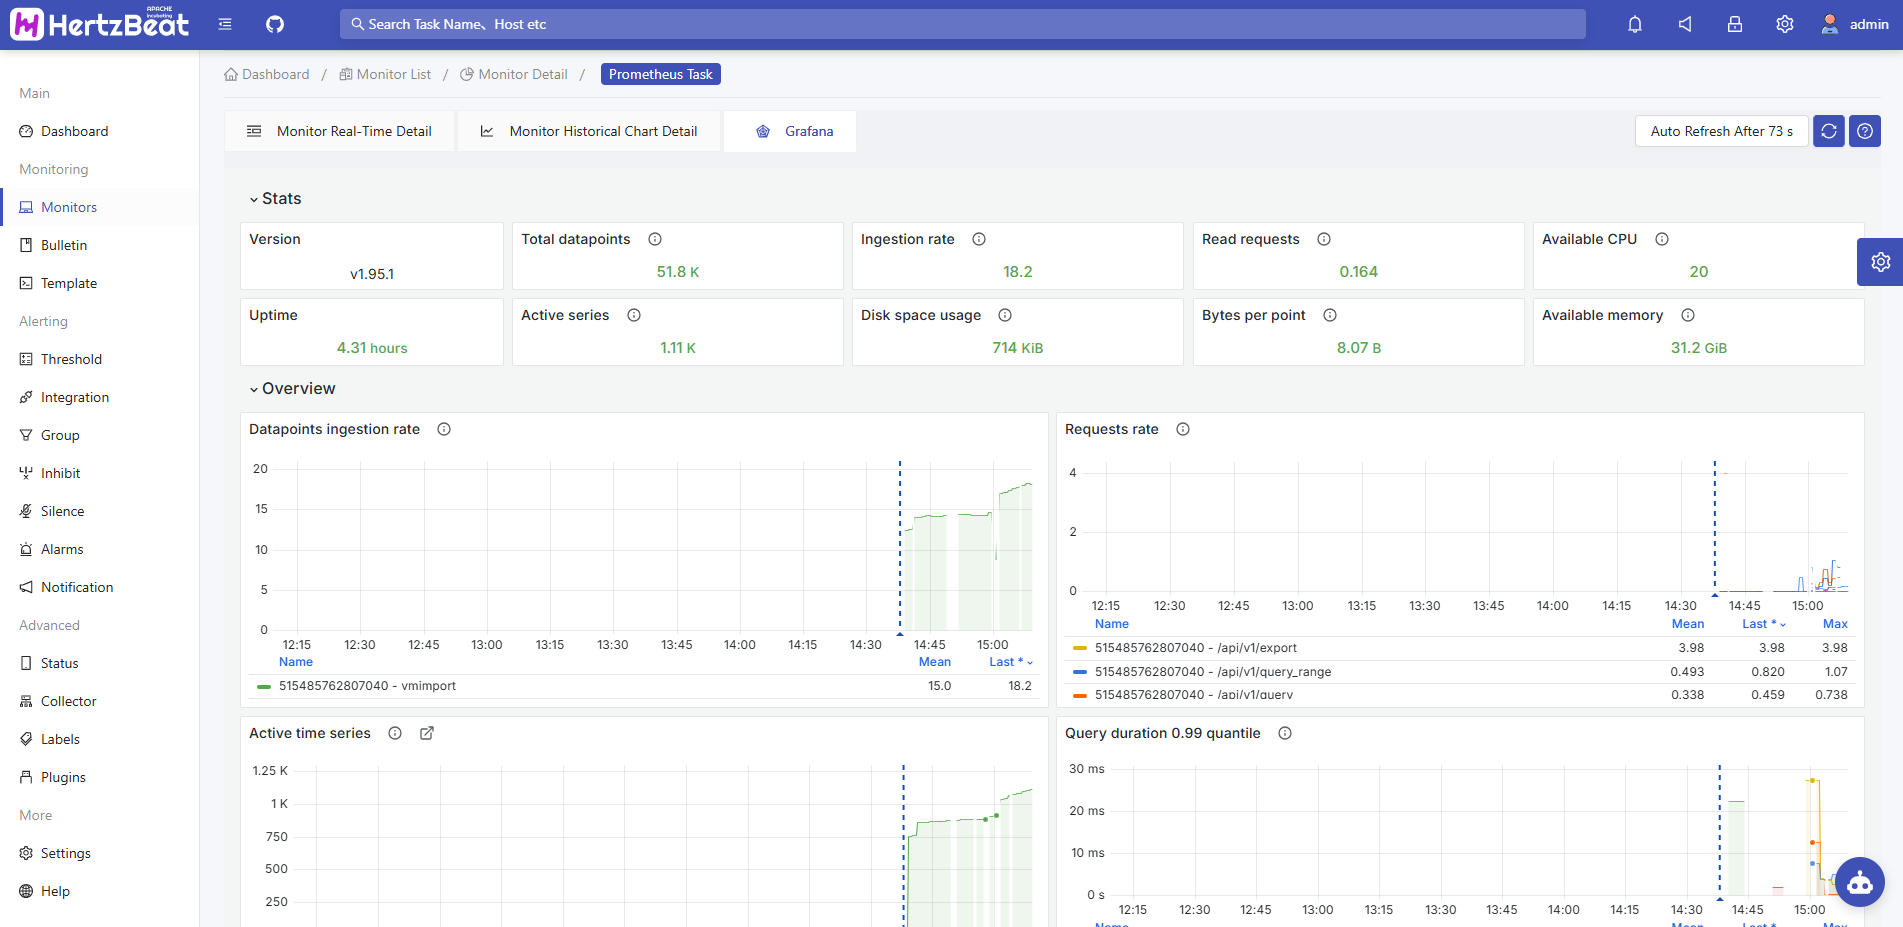Viewport: 1903px width, 927px height.
Task: Open the floating chatbot assistant icon
Action: (x=1860, y=882)
